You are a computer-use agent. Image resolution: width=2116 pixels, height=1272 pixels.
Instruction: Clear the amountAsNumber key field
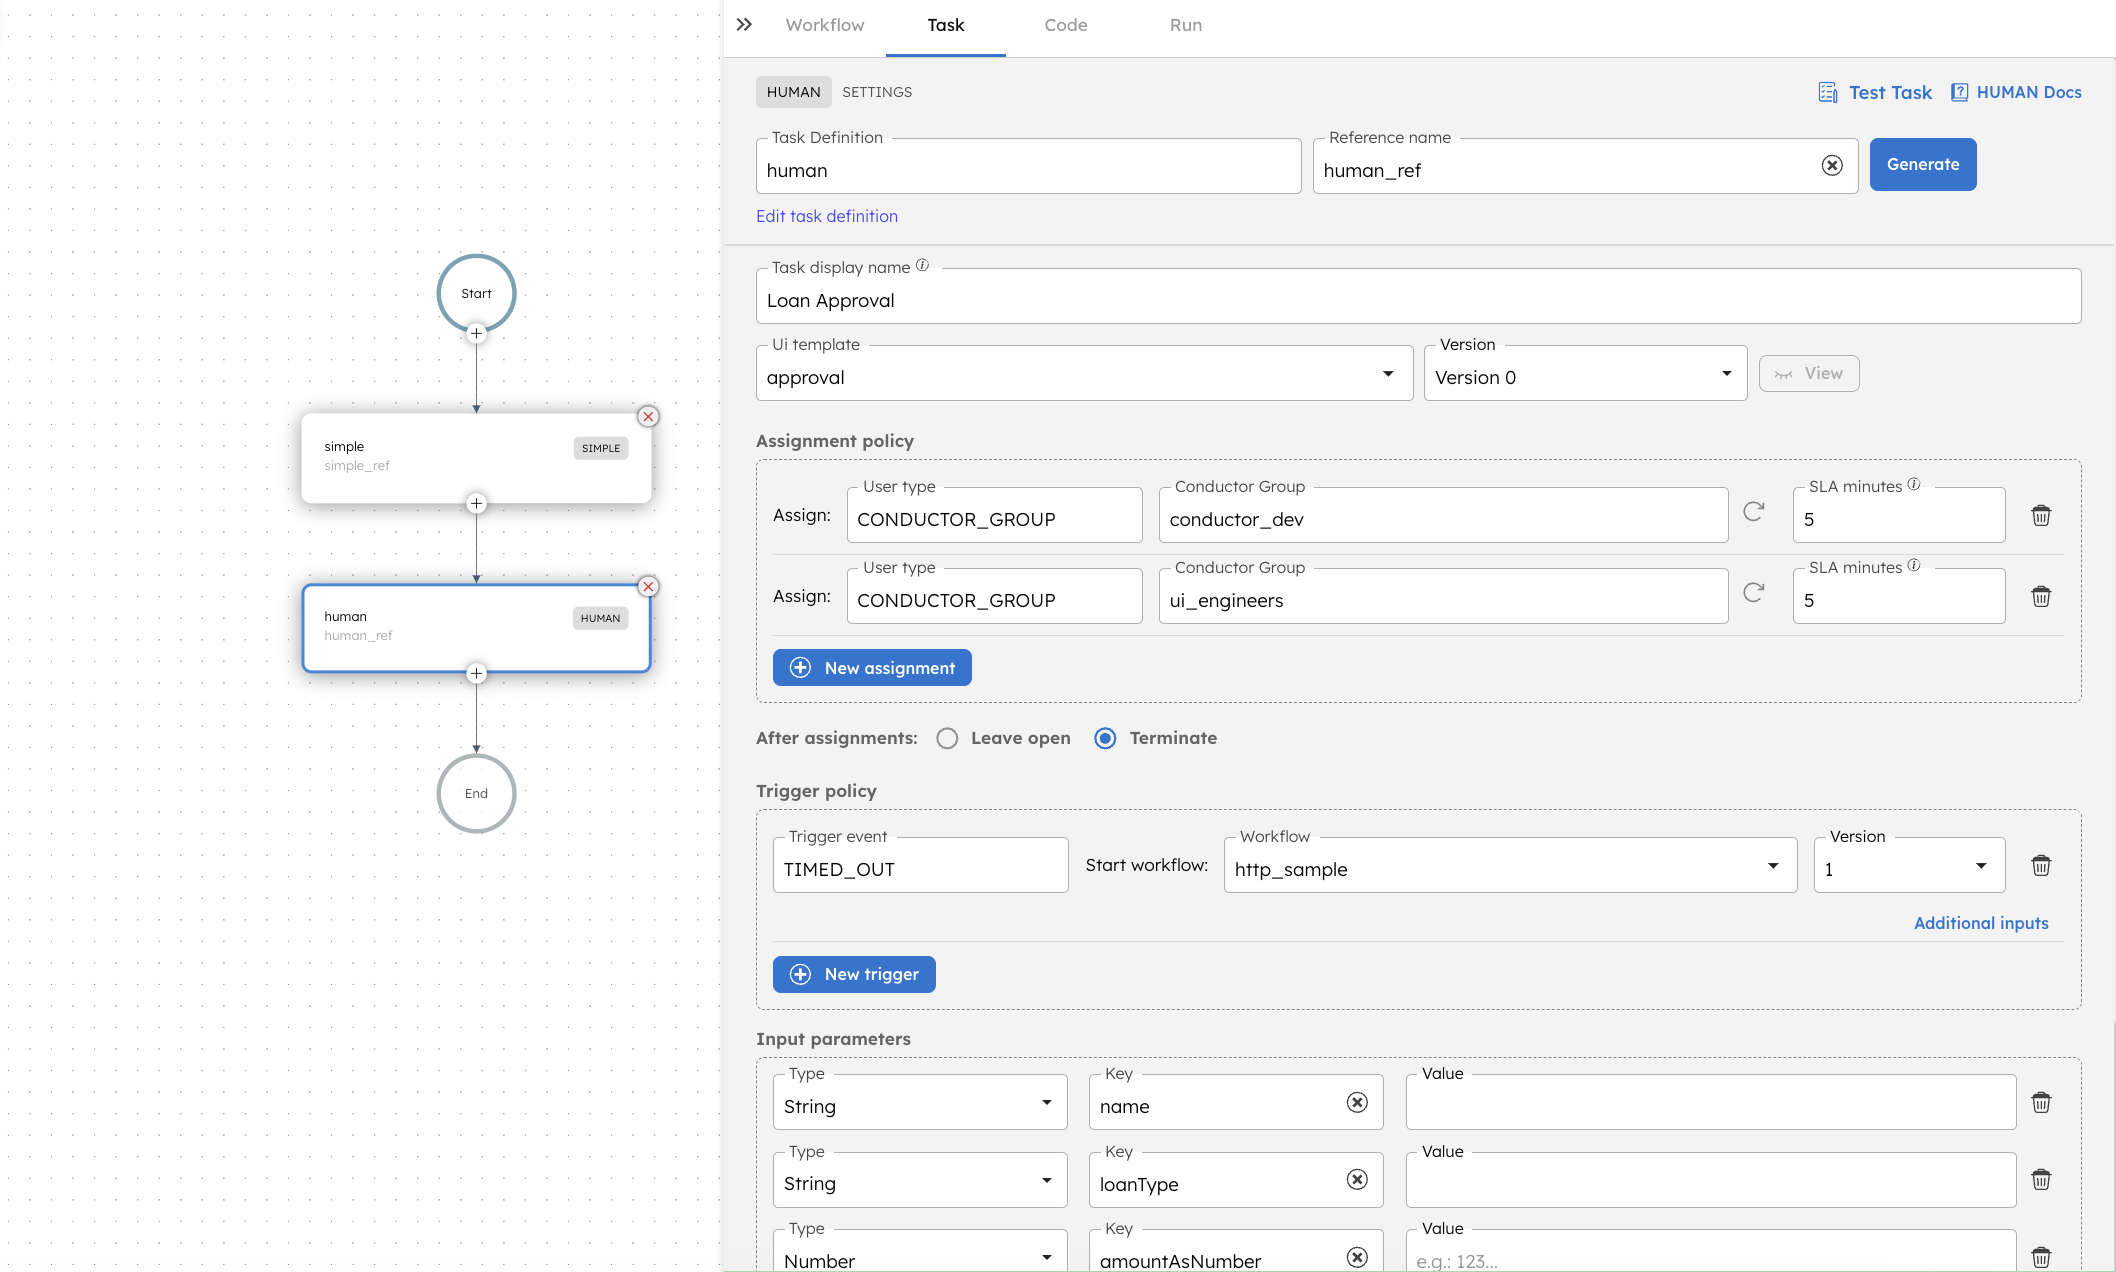[x=1357, y=1258]
